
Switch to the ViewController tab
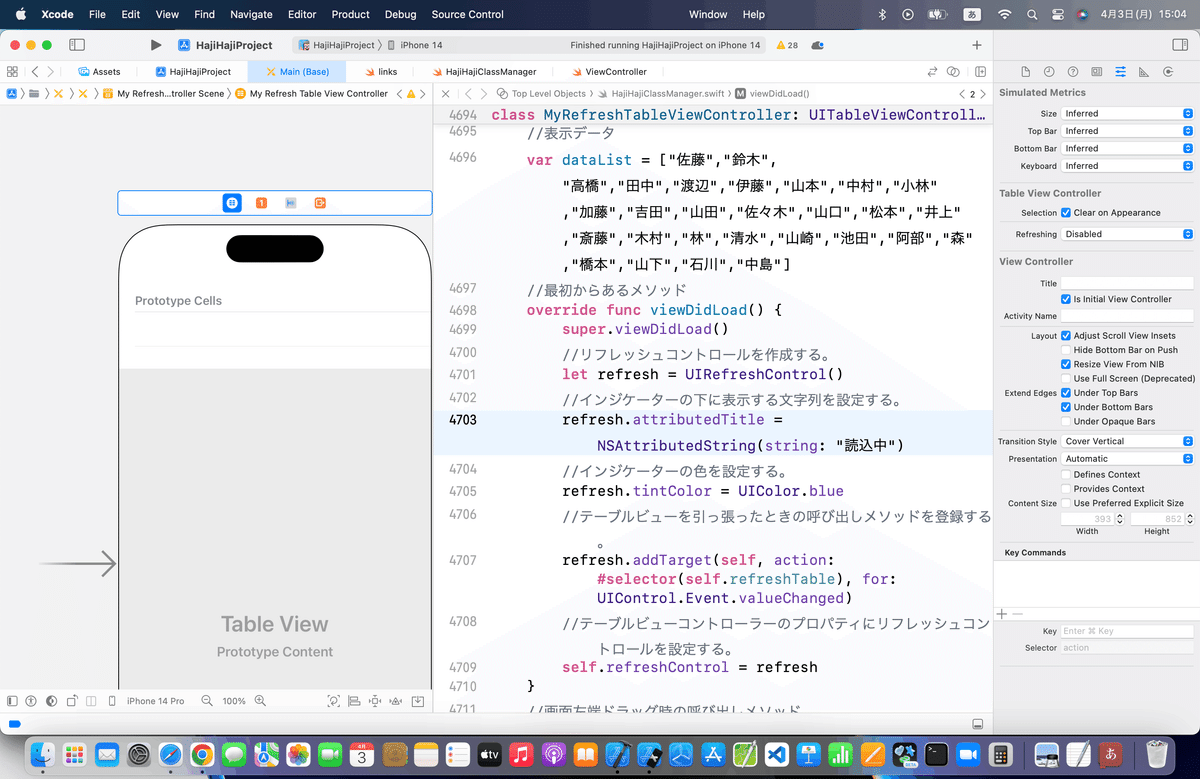point(609,72)
